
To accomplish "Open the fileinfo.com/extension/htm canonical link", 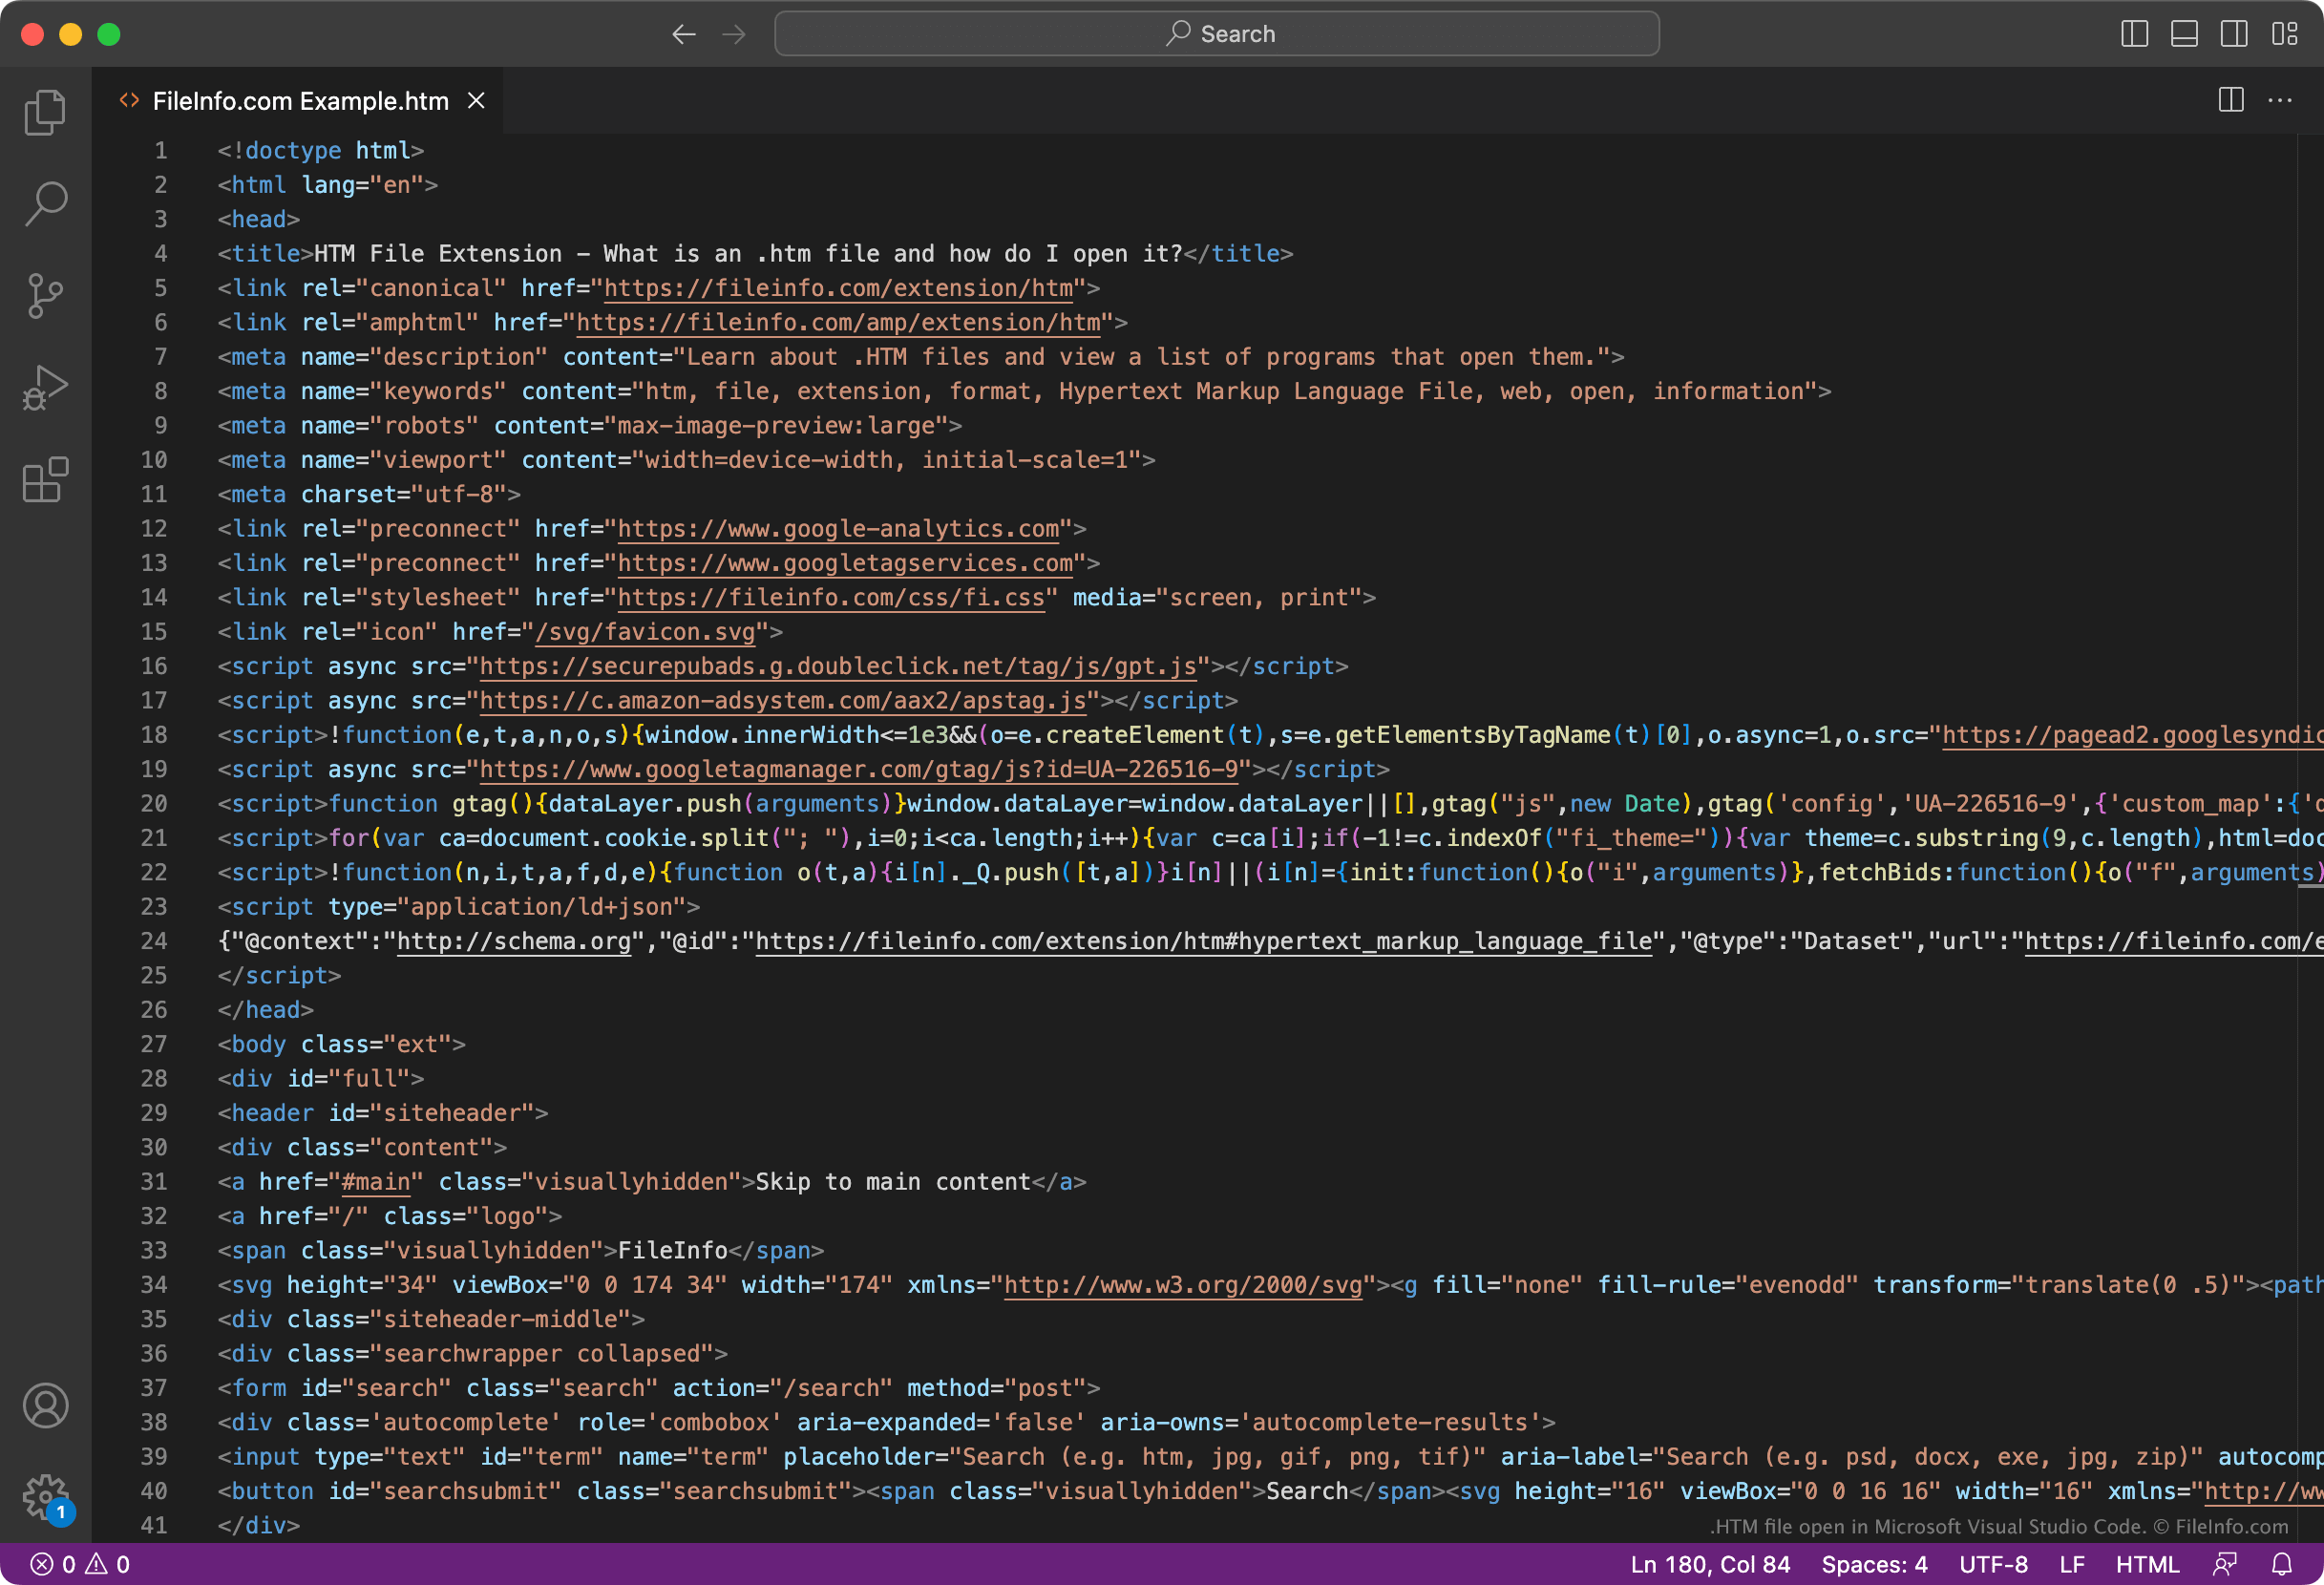I will [838, 288].
